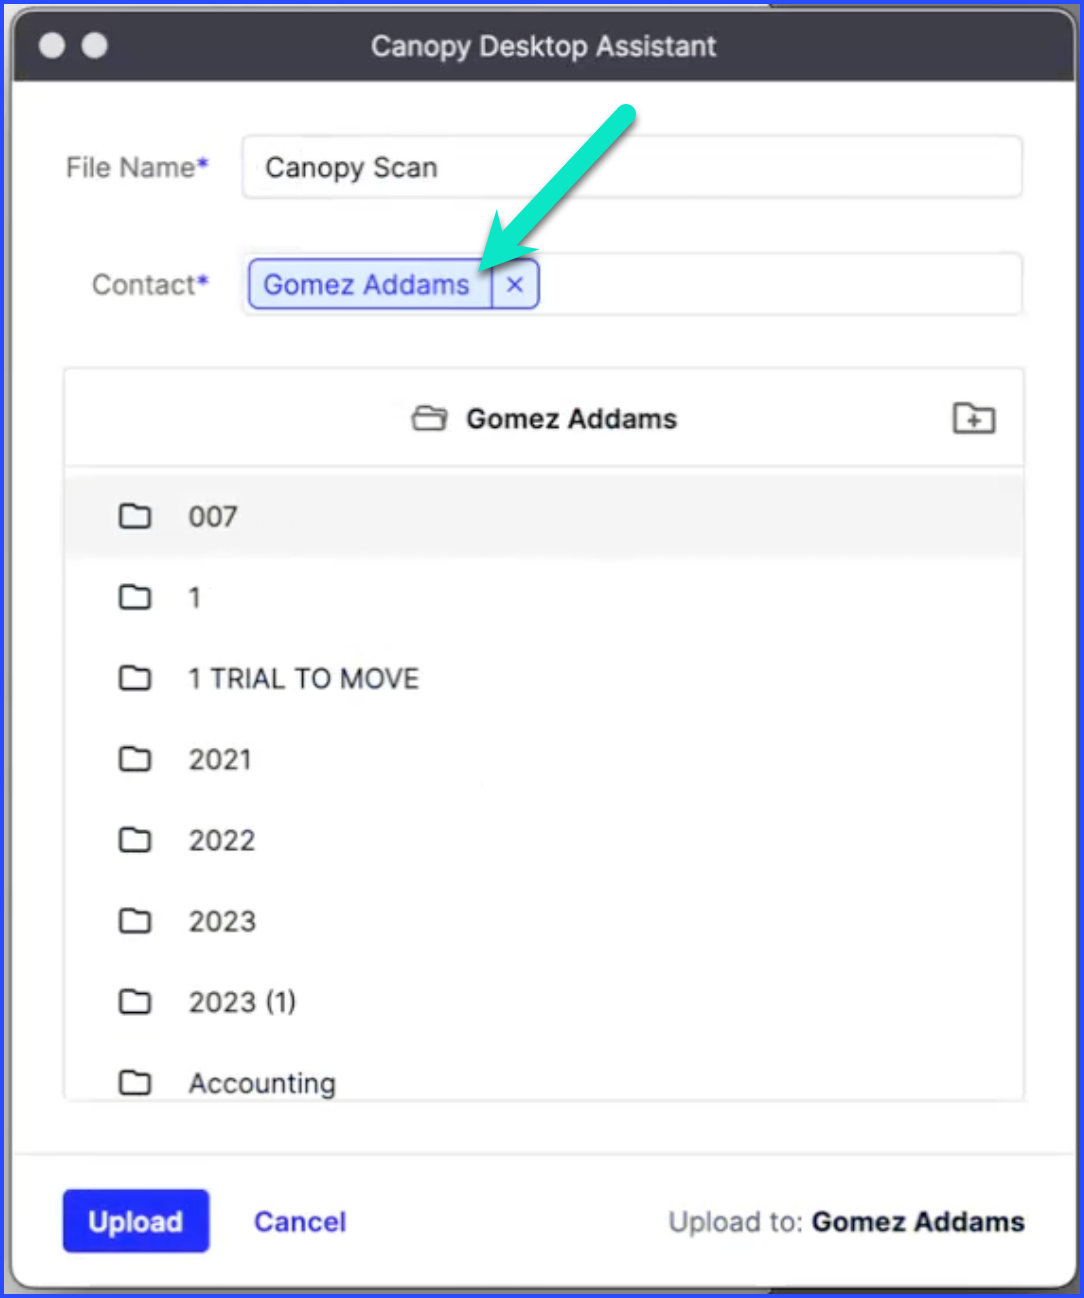Click the folder icon next to Accounting

pyautogui.click(x=135, y=1082)
